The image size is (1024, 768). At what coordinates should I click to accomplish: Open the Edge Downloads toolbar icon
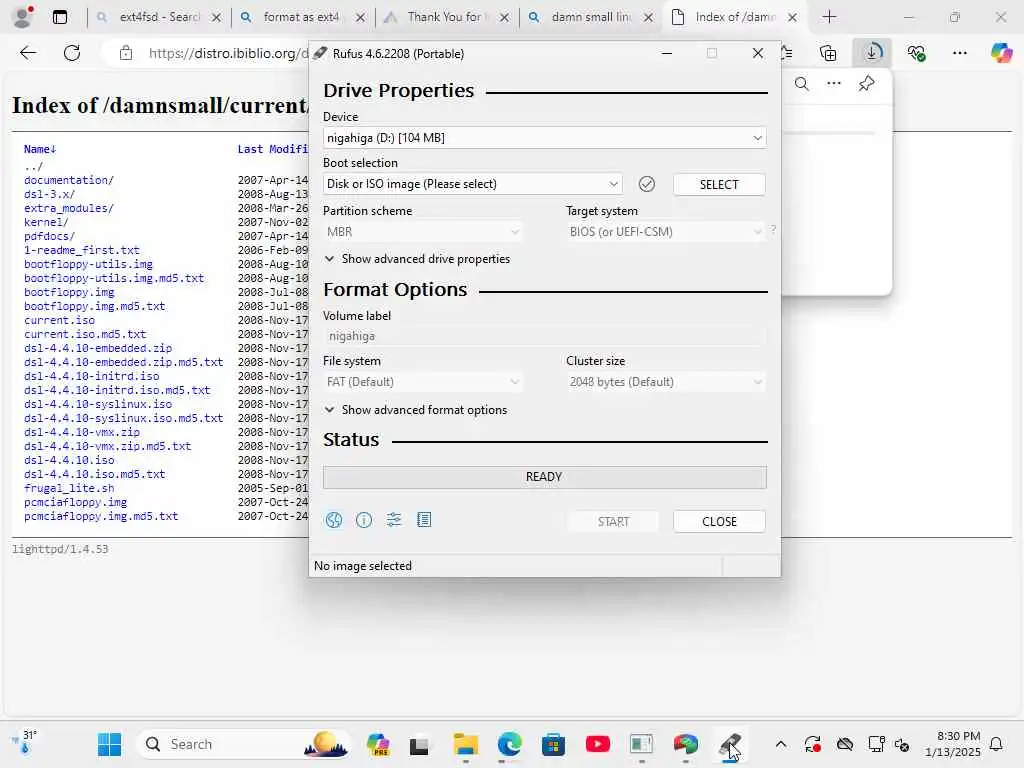coord(872,53)
